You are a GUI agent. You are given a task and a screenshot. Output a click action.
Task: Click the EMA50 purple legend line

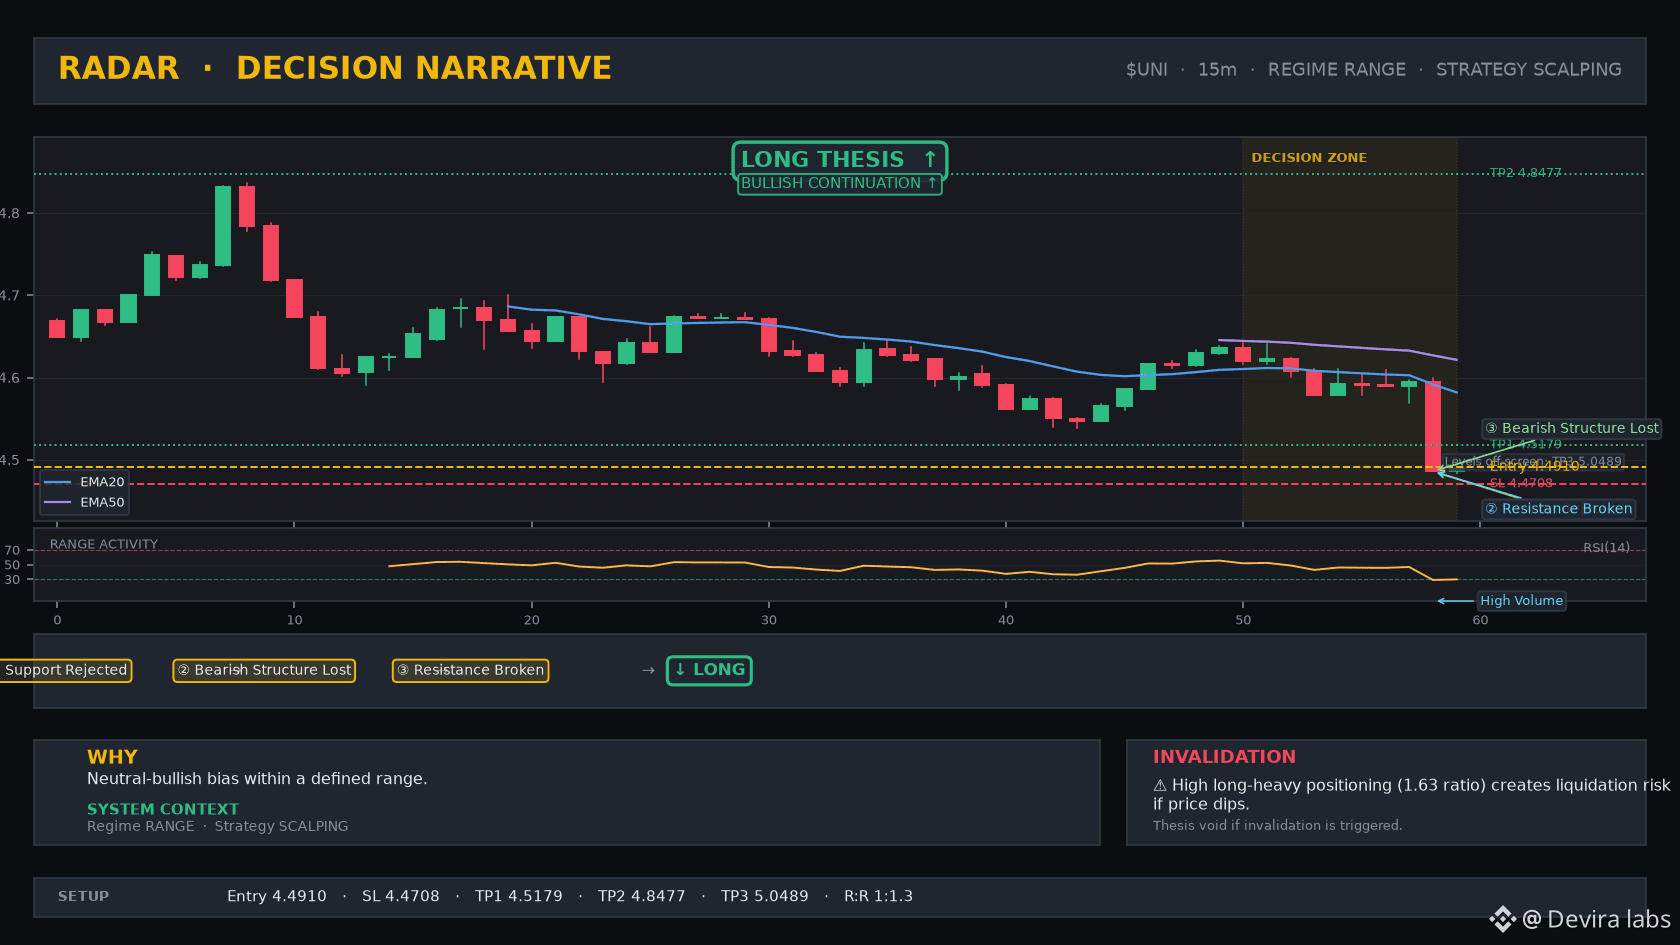(x=58, y=502)
